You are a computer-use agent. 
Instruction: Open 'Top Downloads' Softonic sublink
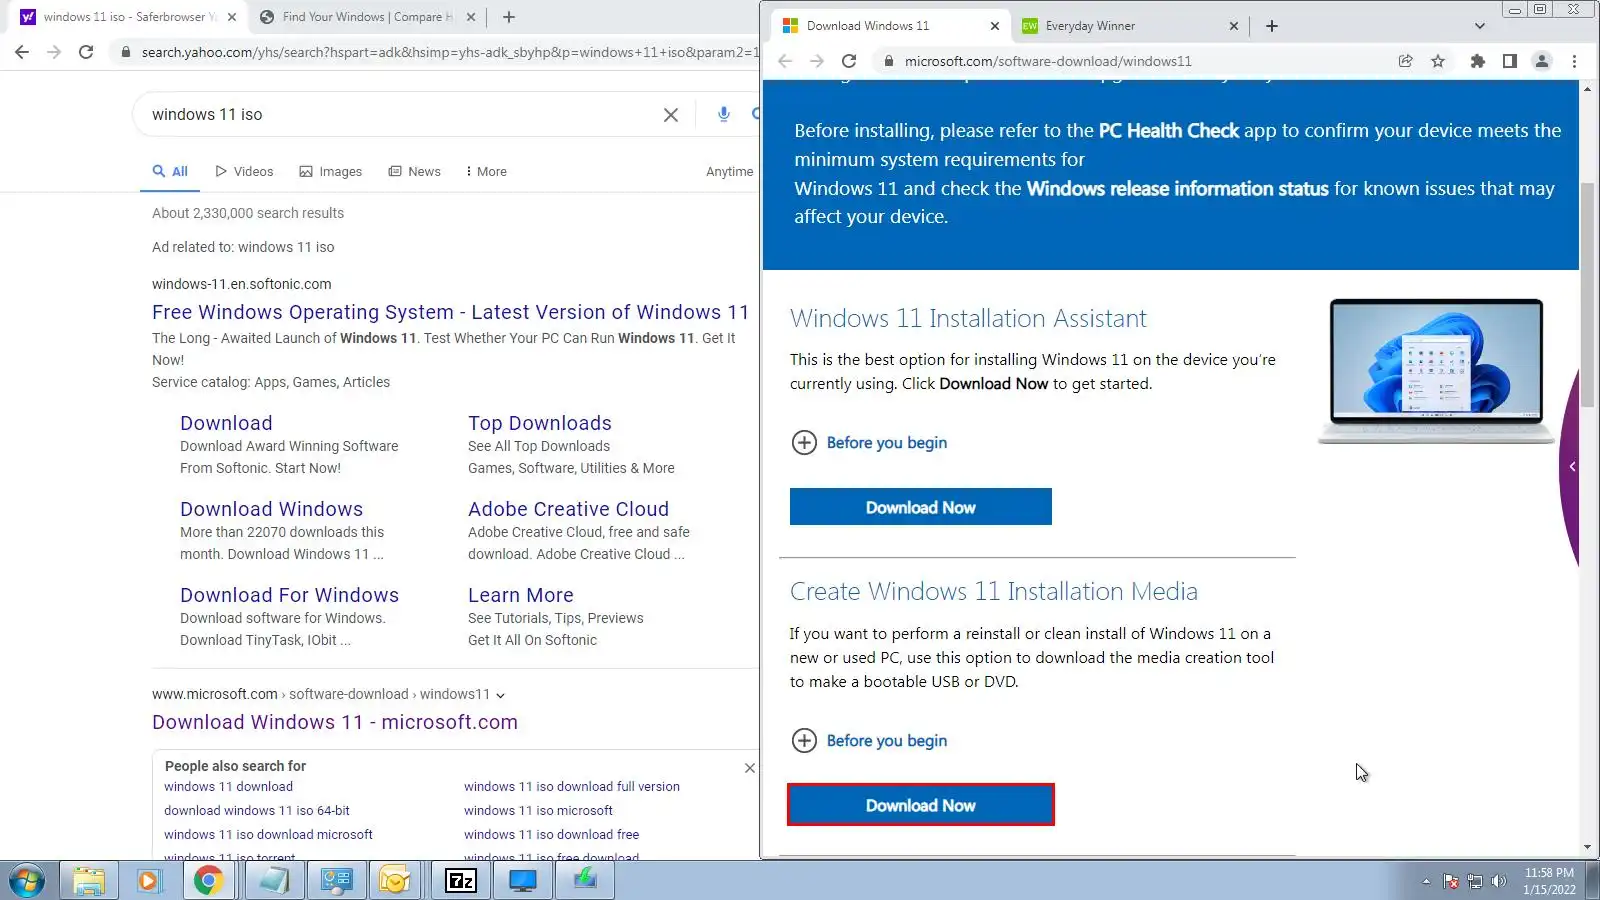click(540, 424)
